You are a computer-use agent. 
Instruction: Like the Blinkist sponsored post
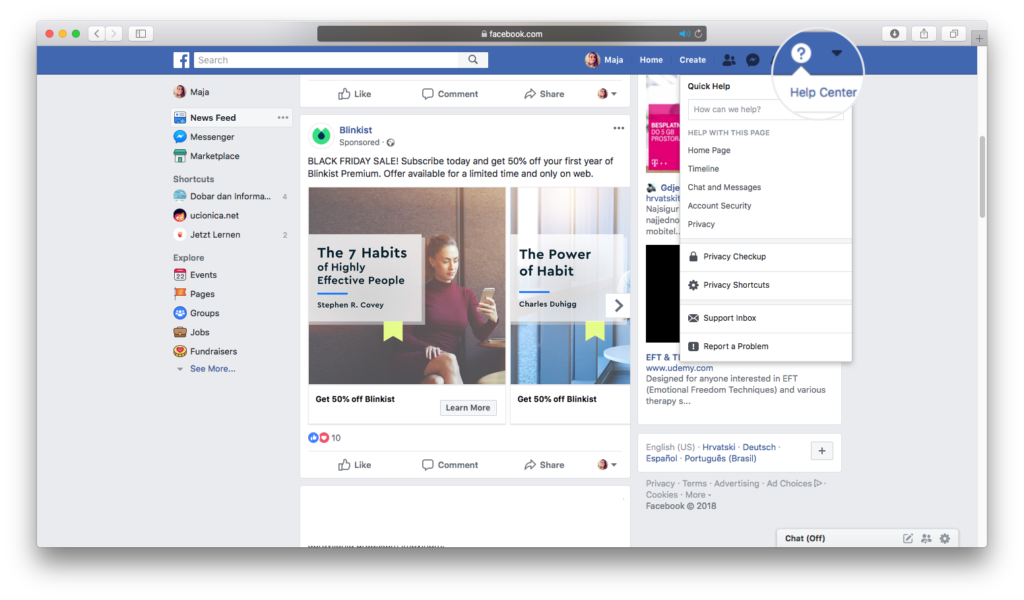[354, 465]
